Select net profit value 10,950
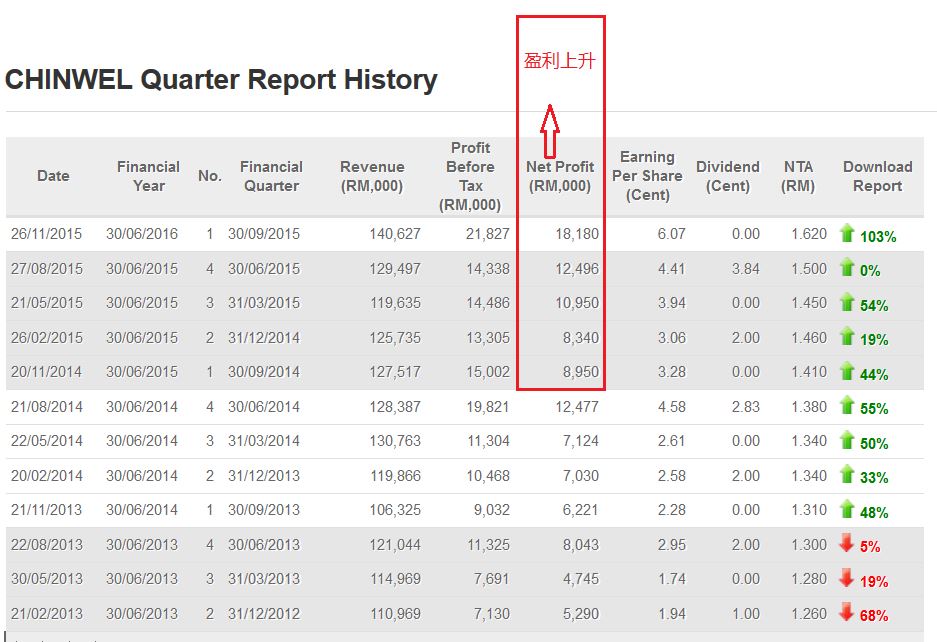Screen dimensions: 937x642 click(x=577, y=303)
